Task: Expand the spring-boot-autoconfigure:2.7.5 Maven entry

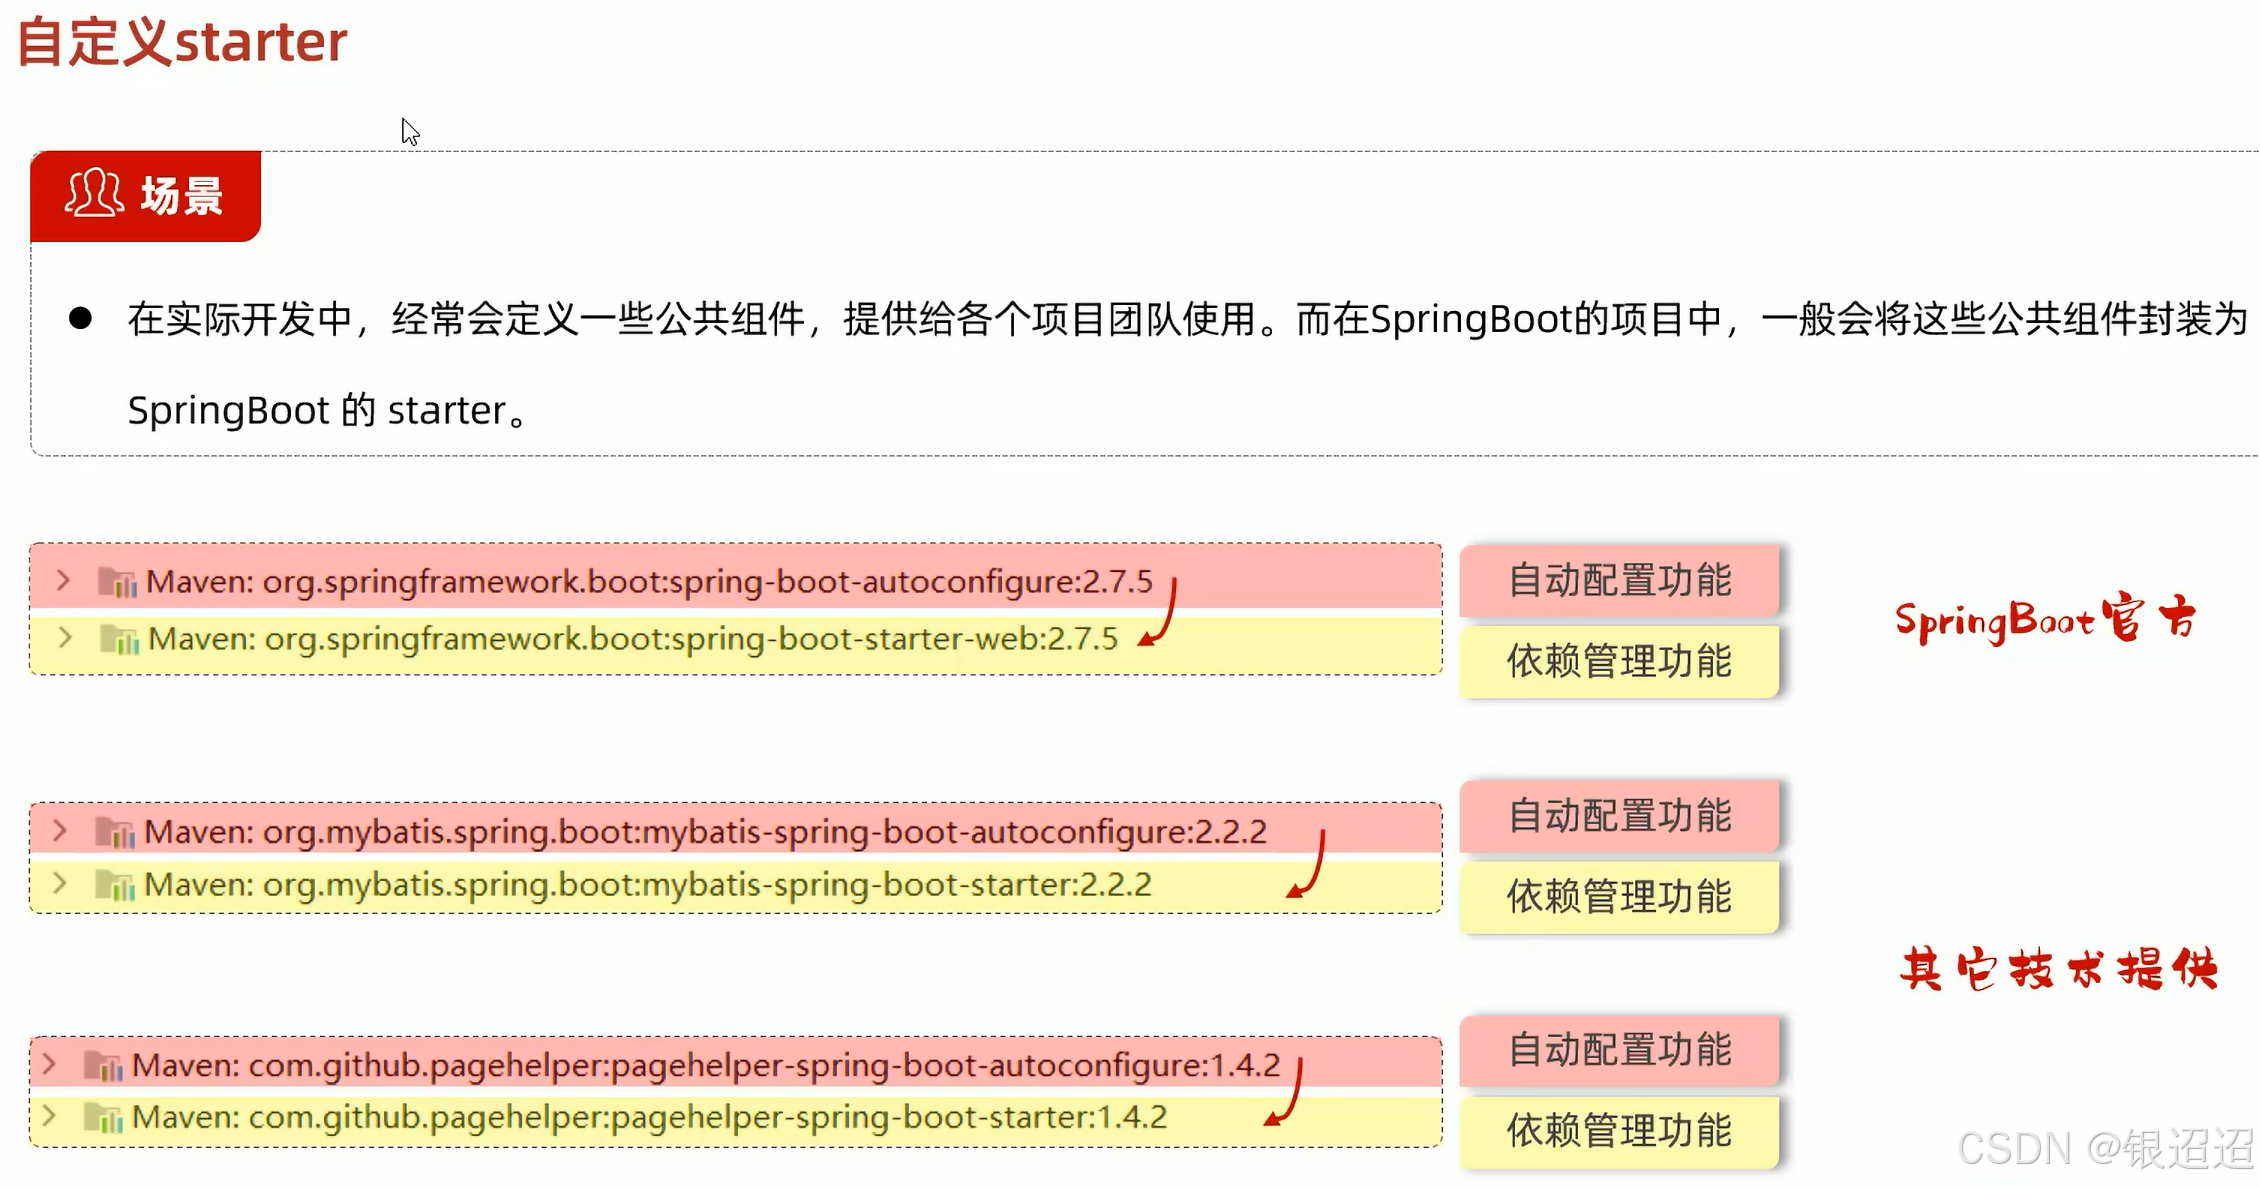Action: [63, 581]
